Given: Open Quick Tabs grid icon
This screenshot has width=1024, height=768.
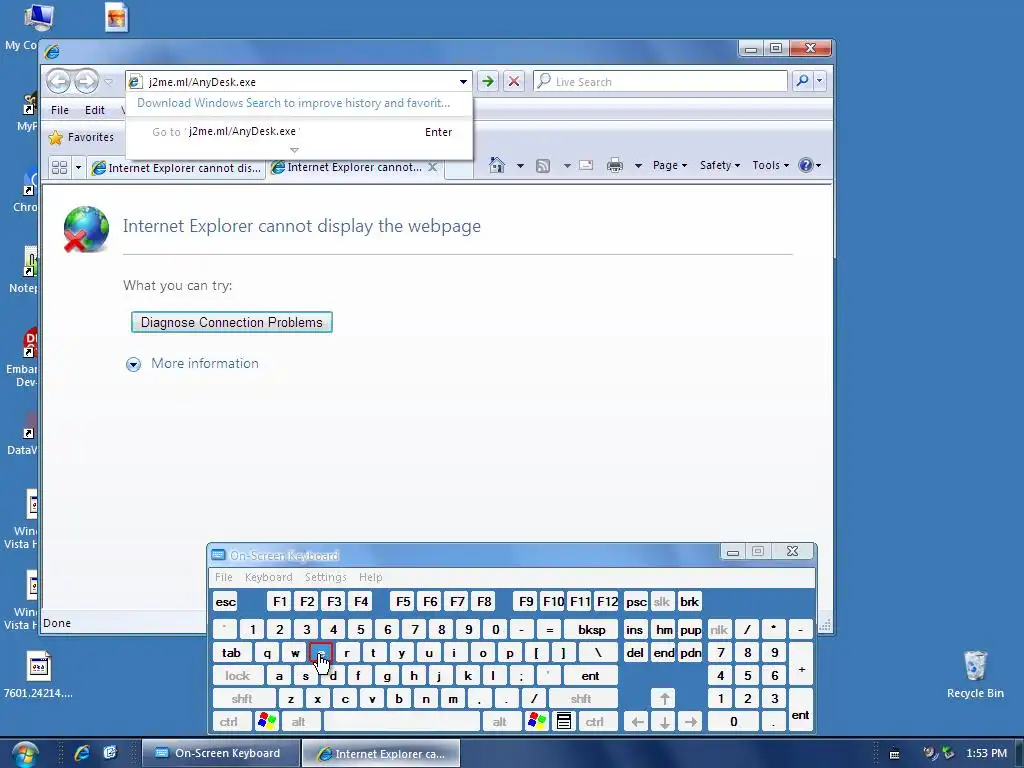Looking at the screenshot, I should pos(59,168).
